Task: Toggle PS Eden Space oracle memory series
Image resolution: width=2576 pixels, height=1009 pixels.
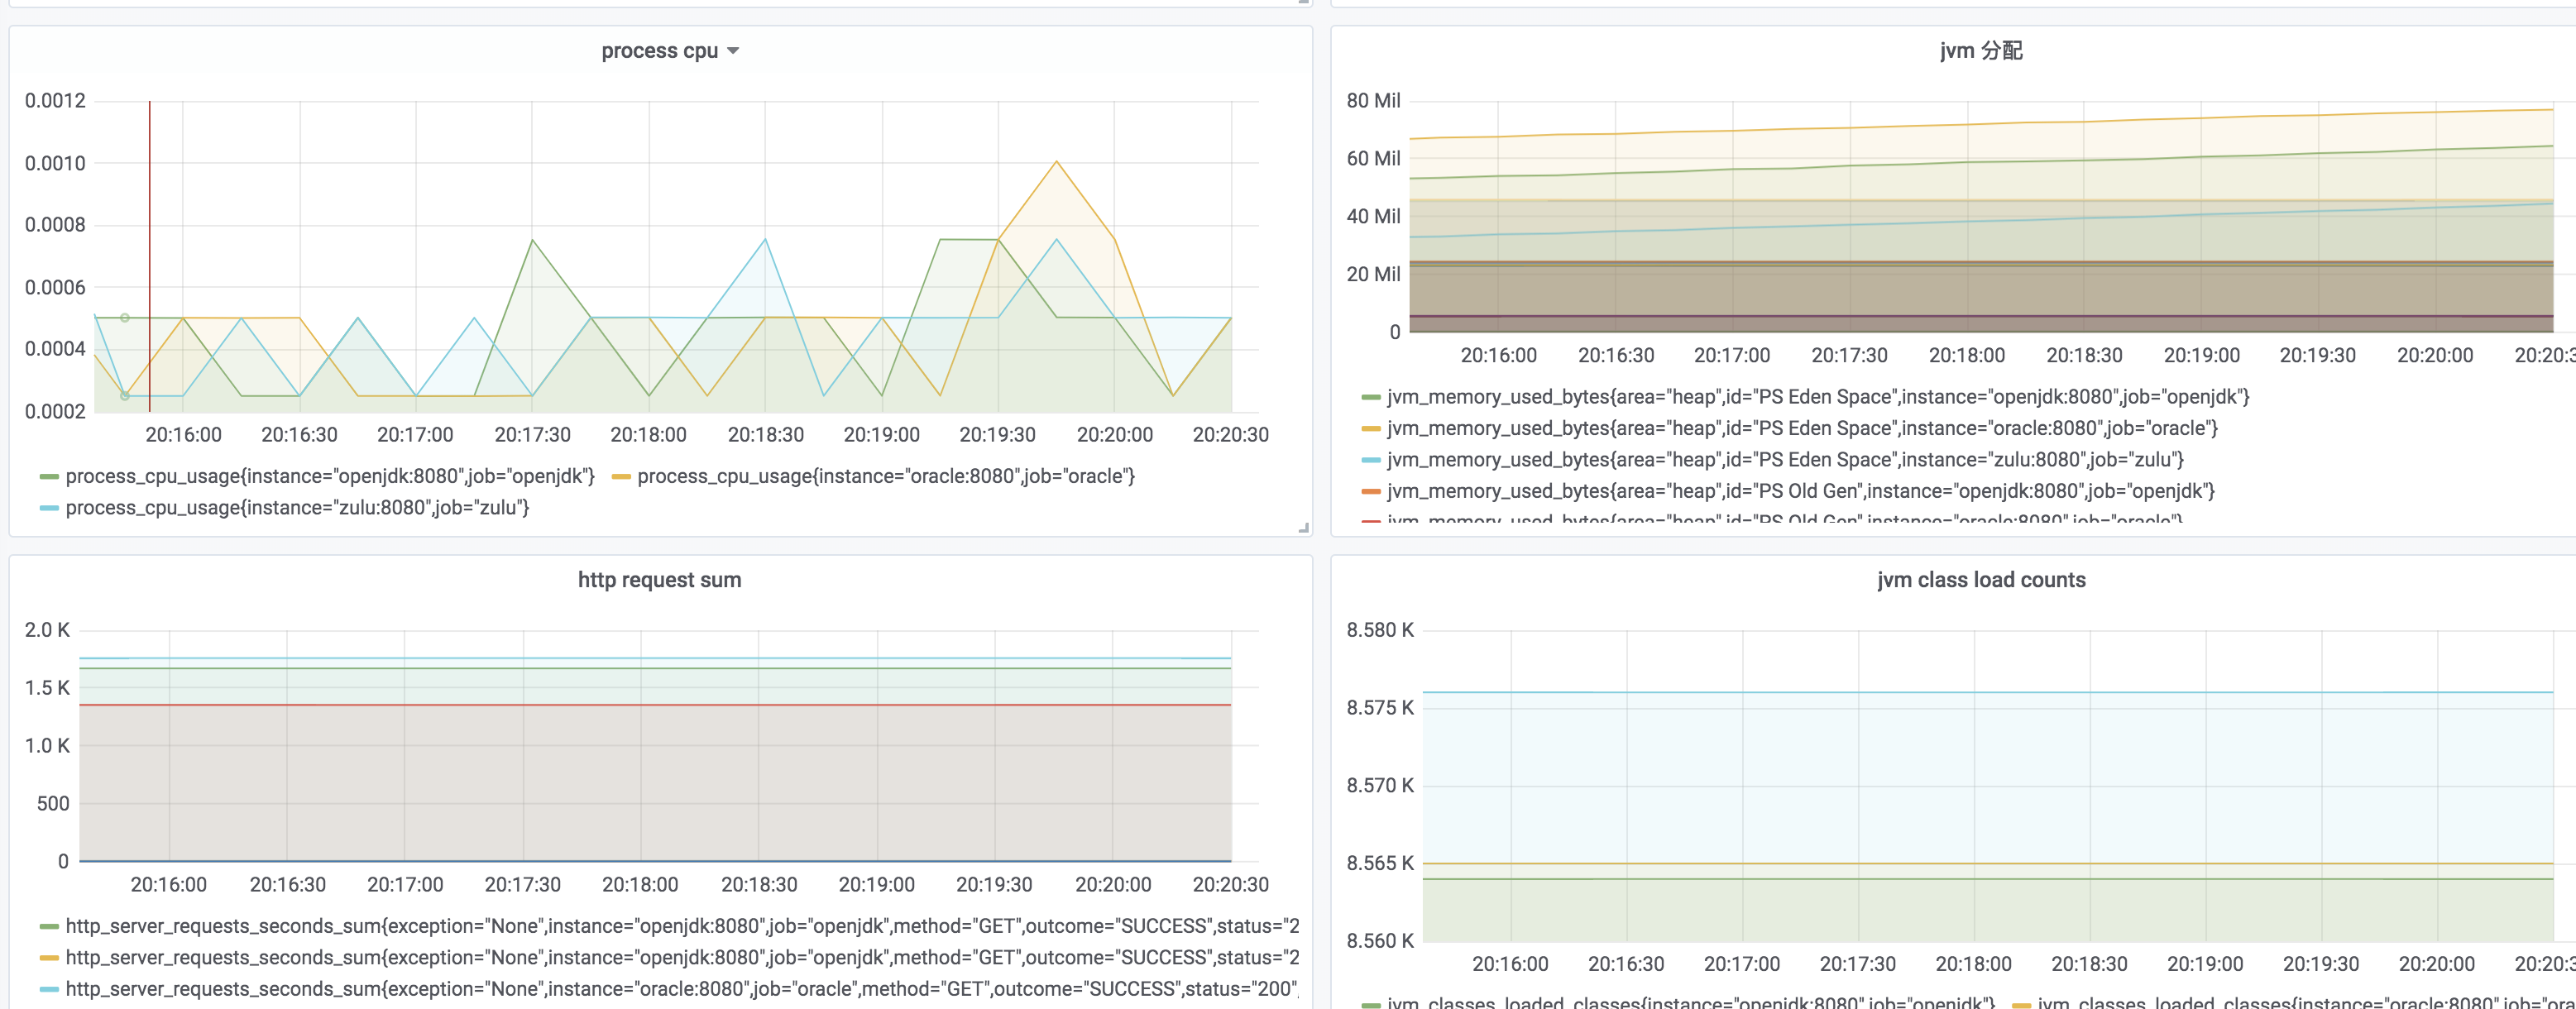Action: click(1802, 428)
